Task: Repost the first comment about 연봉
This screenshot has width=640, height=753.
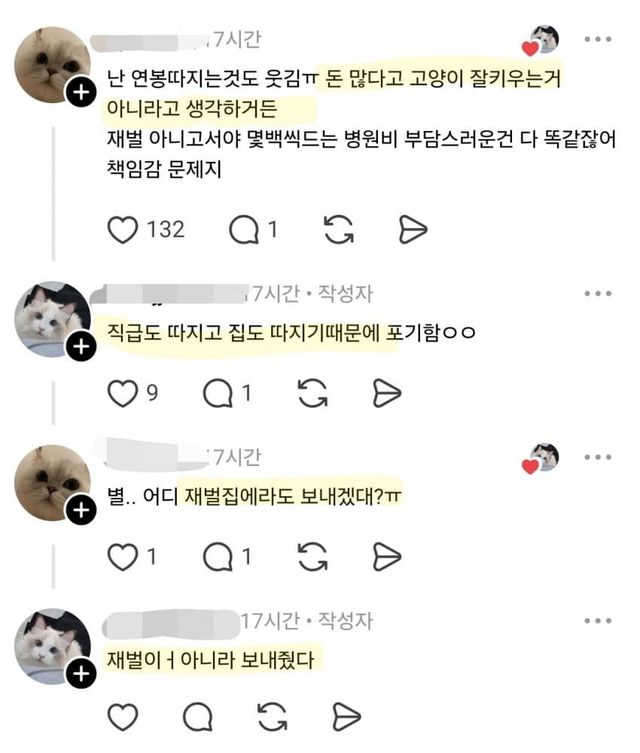Action: coord(339,230)
